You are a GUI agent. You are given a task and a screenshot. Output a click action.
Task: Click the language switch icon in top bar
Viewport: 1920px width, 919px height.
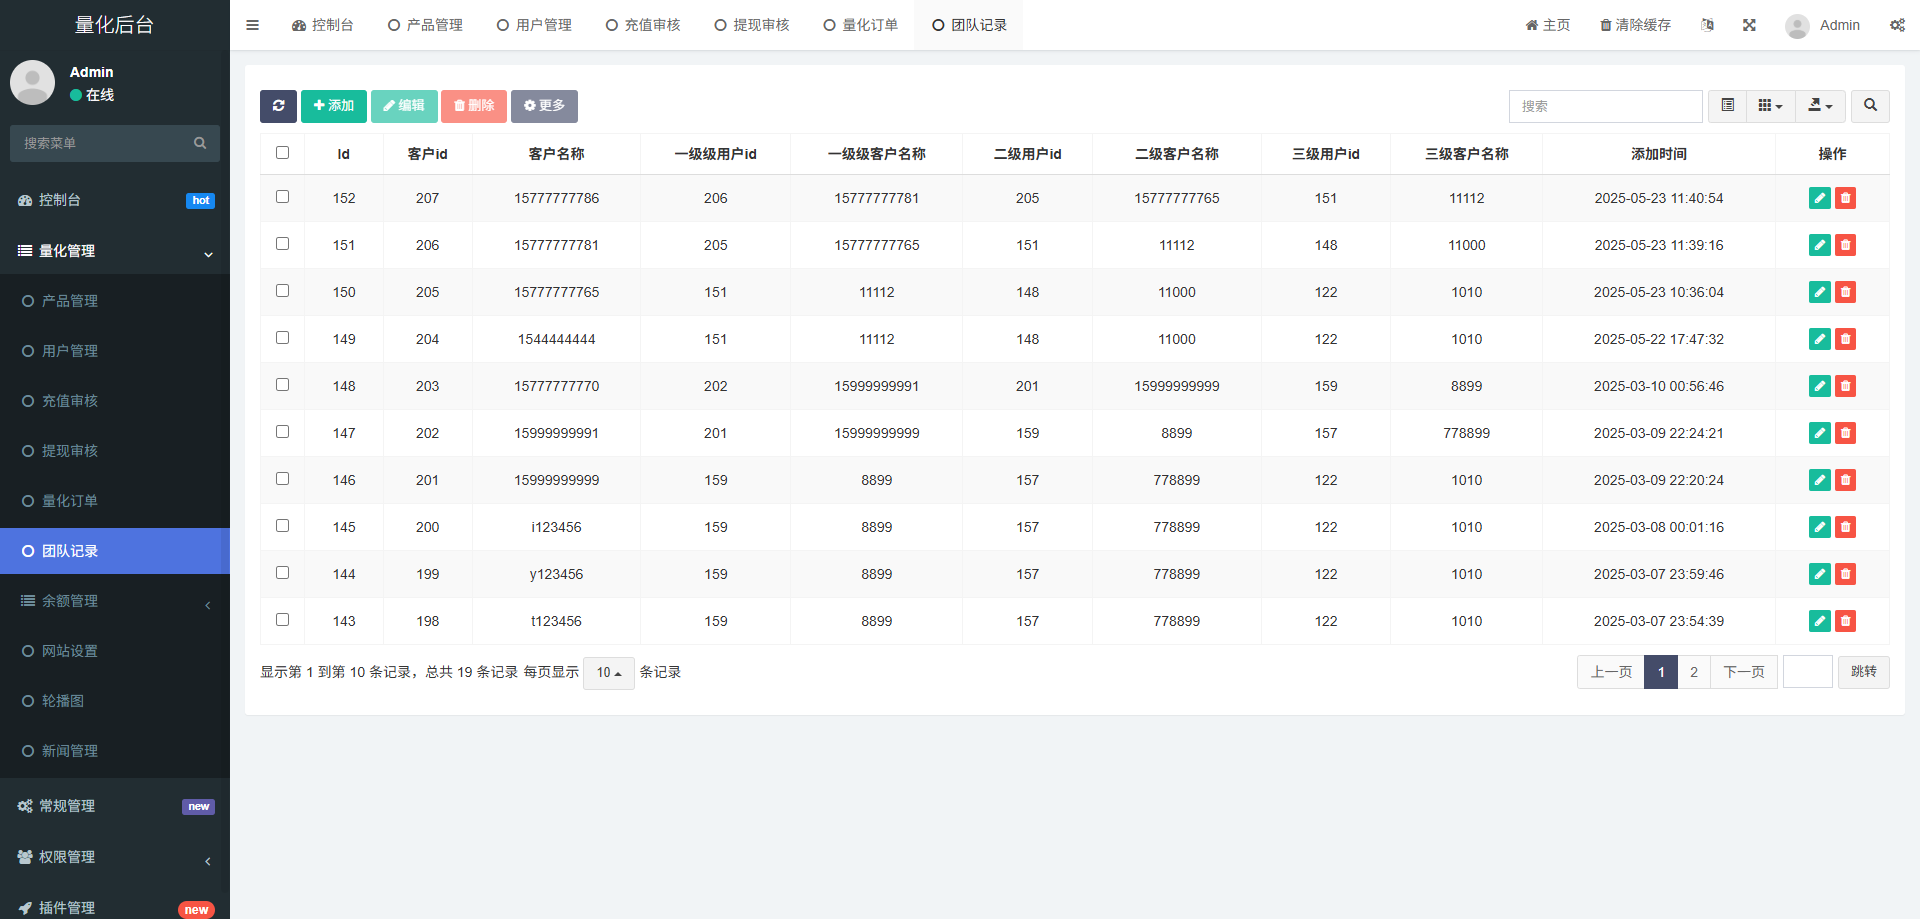click(1707, 25)
